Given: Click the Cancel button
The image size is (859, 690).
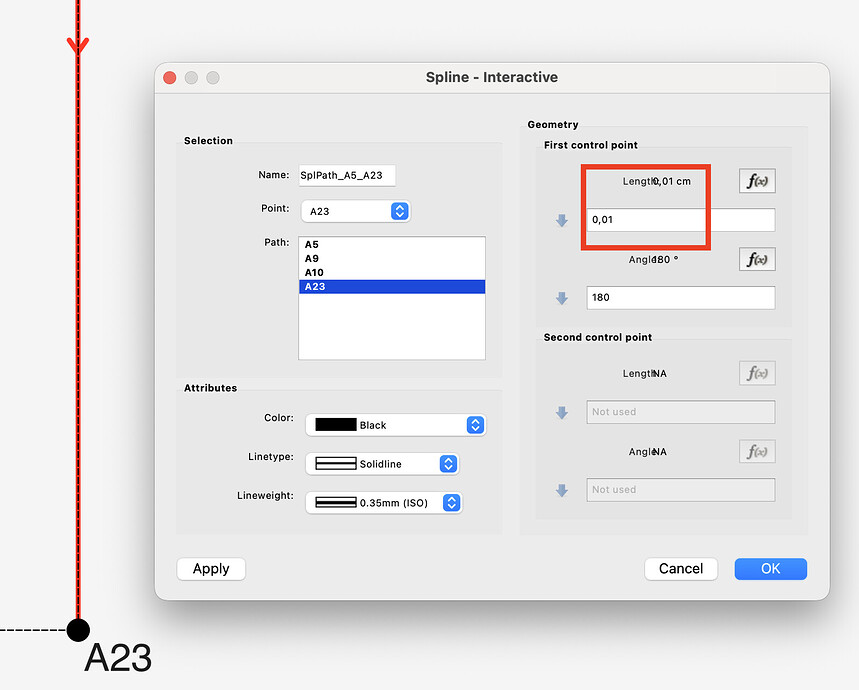Looking at the screenshot, I should [x=681, y=569].
